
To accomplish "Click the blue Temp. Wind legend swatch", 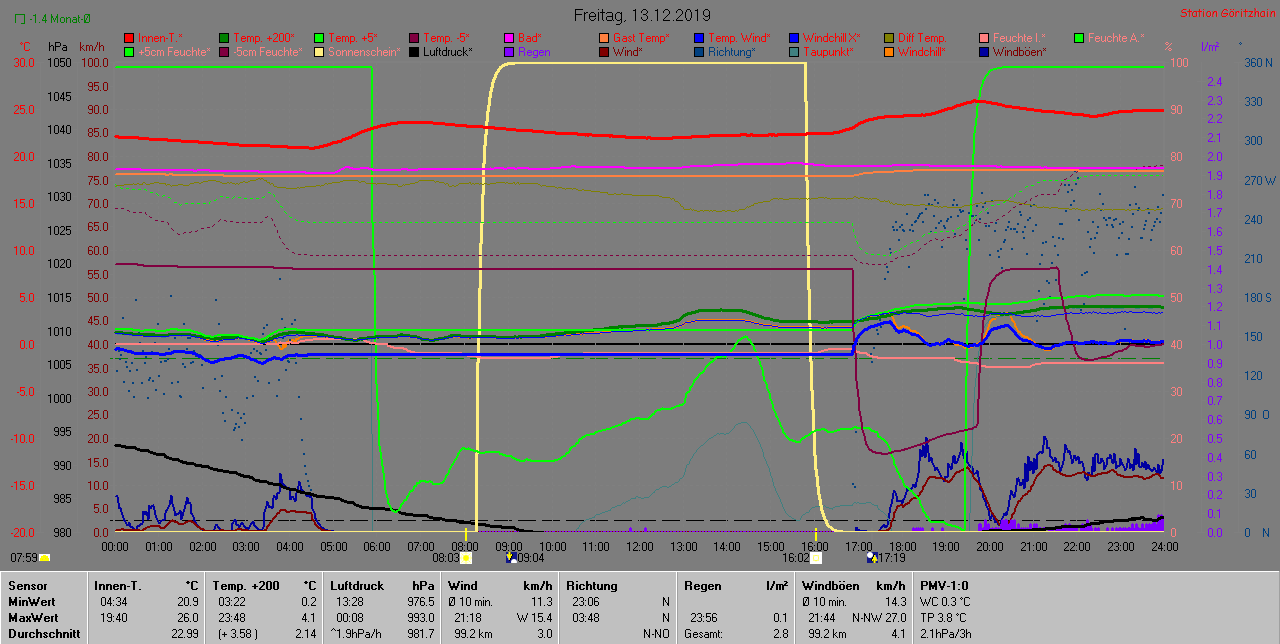I will click(699, 38).
